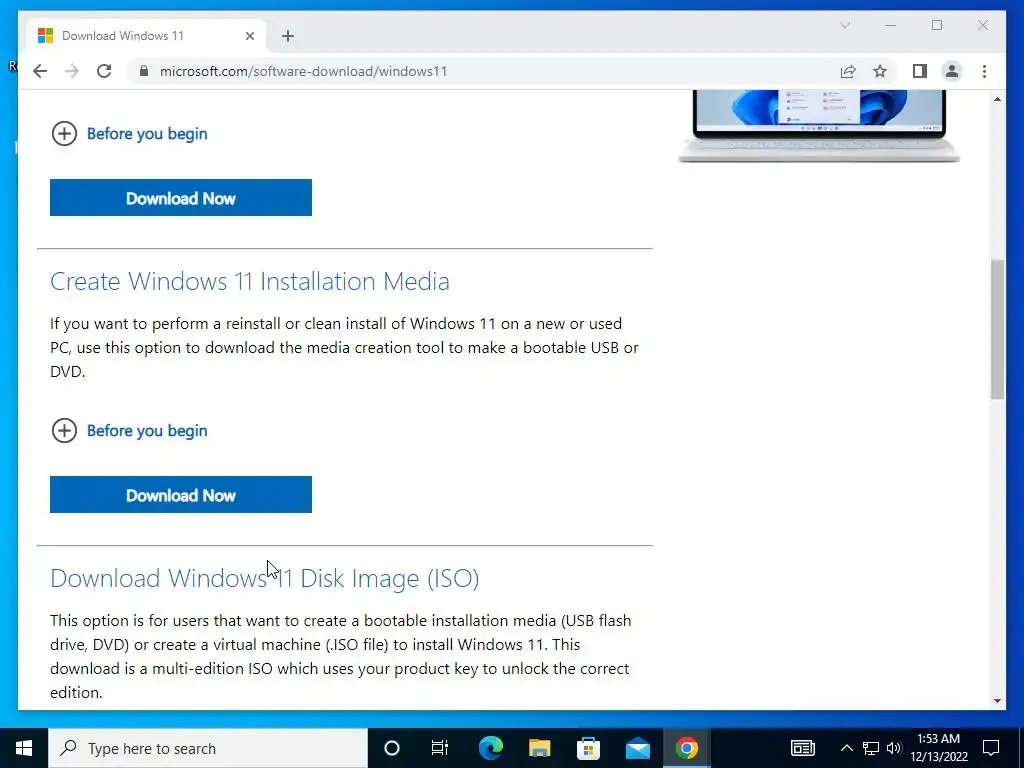View site info via the padlock icon
This screenshot has height=768, width=1024.
coord(144,71)
